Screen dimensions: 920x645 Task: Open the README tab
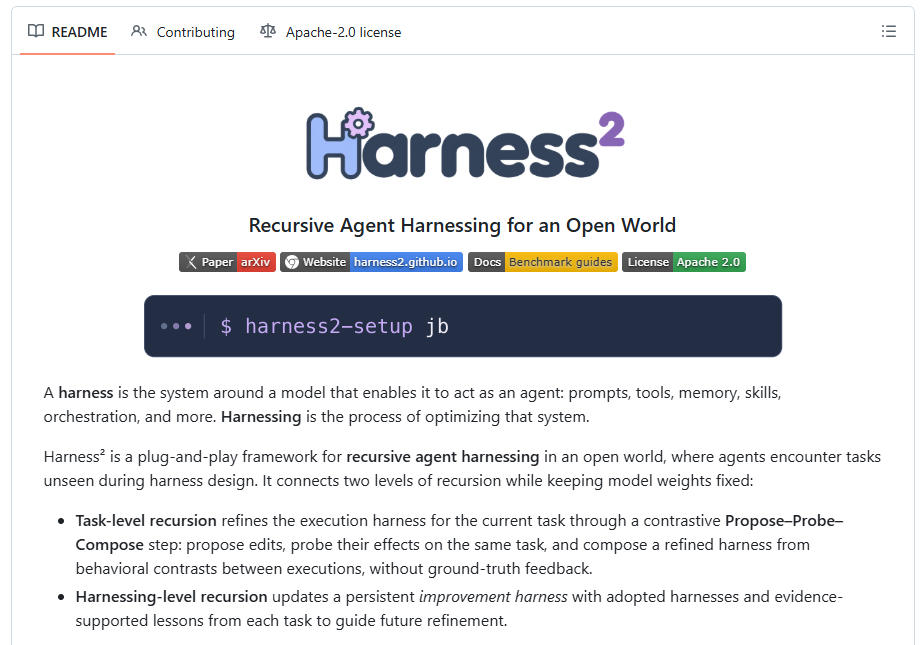pos(67,32)
